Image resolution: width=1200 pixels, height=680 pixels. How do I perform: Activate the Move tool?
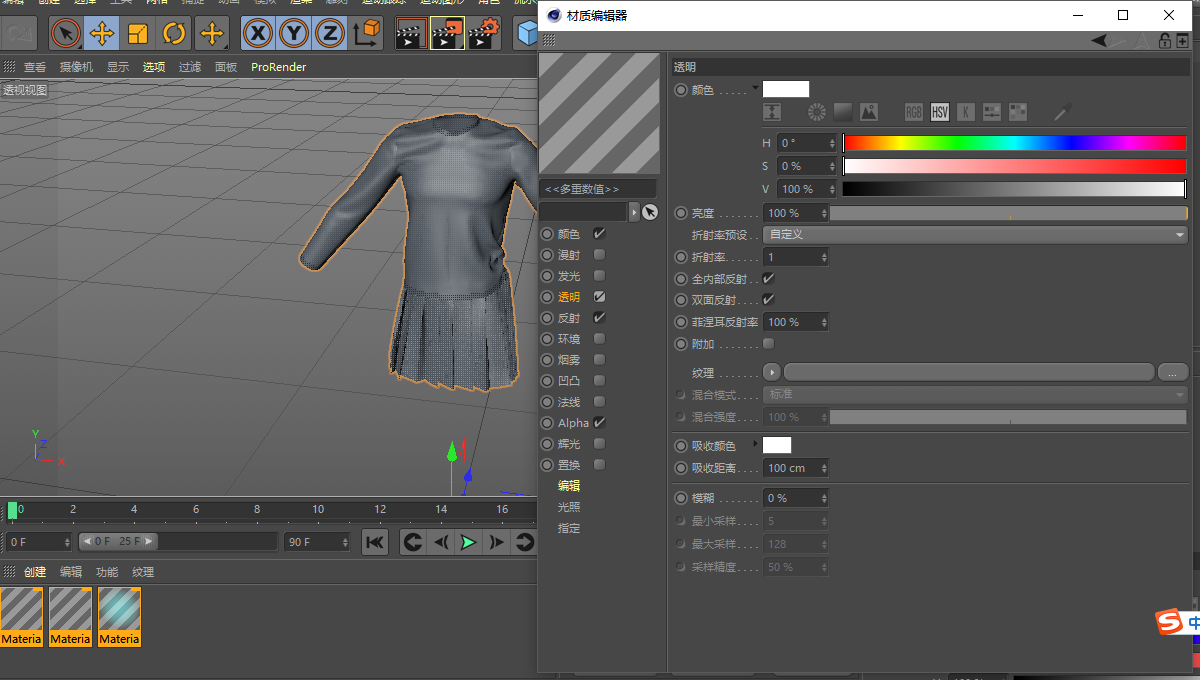tap(102, 33)
